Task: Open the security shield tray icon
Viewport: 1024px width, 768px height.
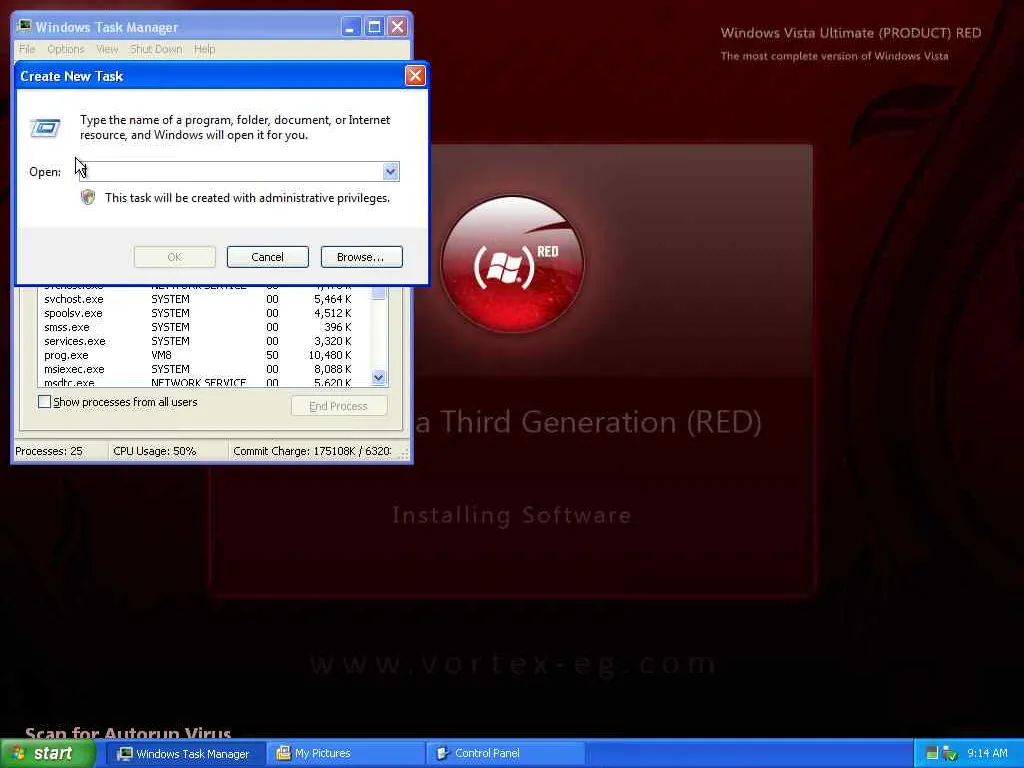Action: [950, 753]
